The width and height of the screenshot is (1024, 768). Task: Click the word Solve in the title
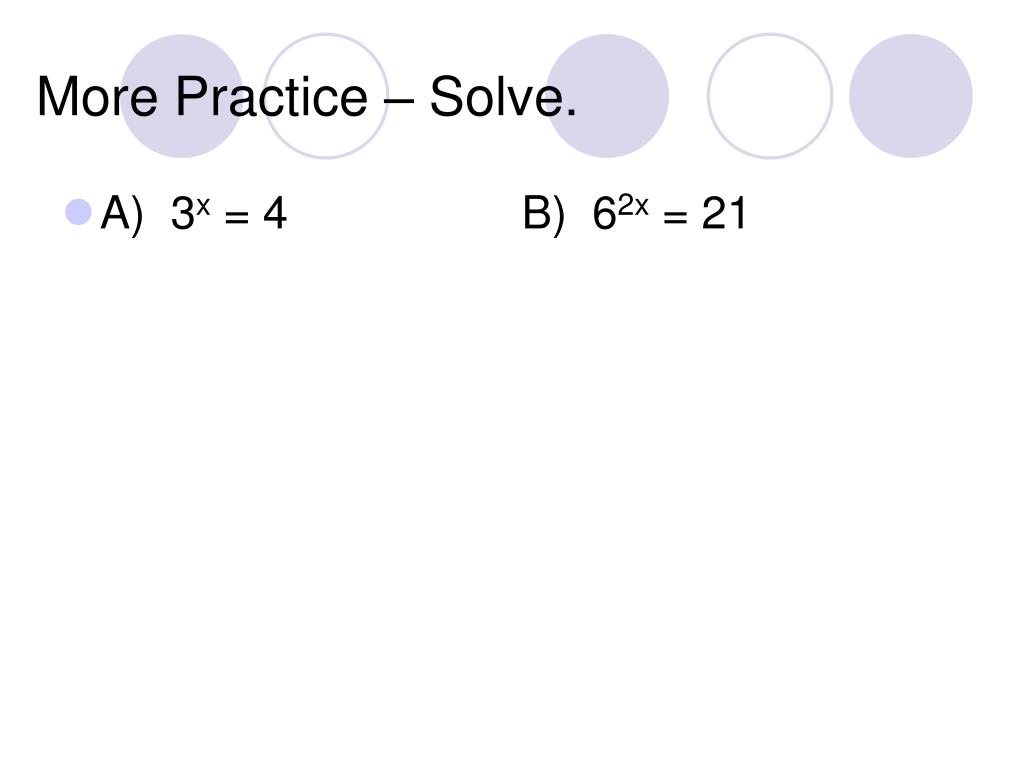click(x=498, y=97)
